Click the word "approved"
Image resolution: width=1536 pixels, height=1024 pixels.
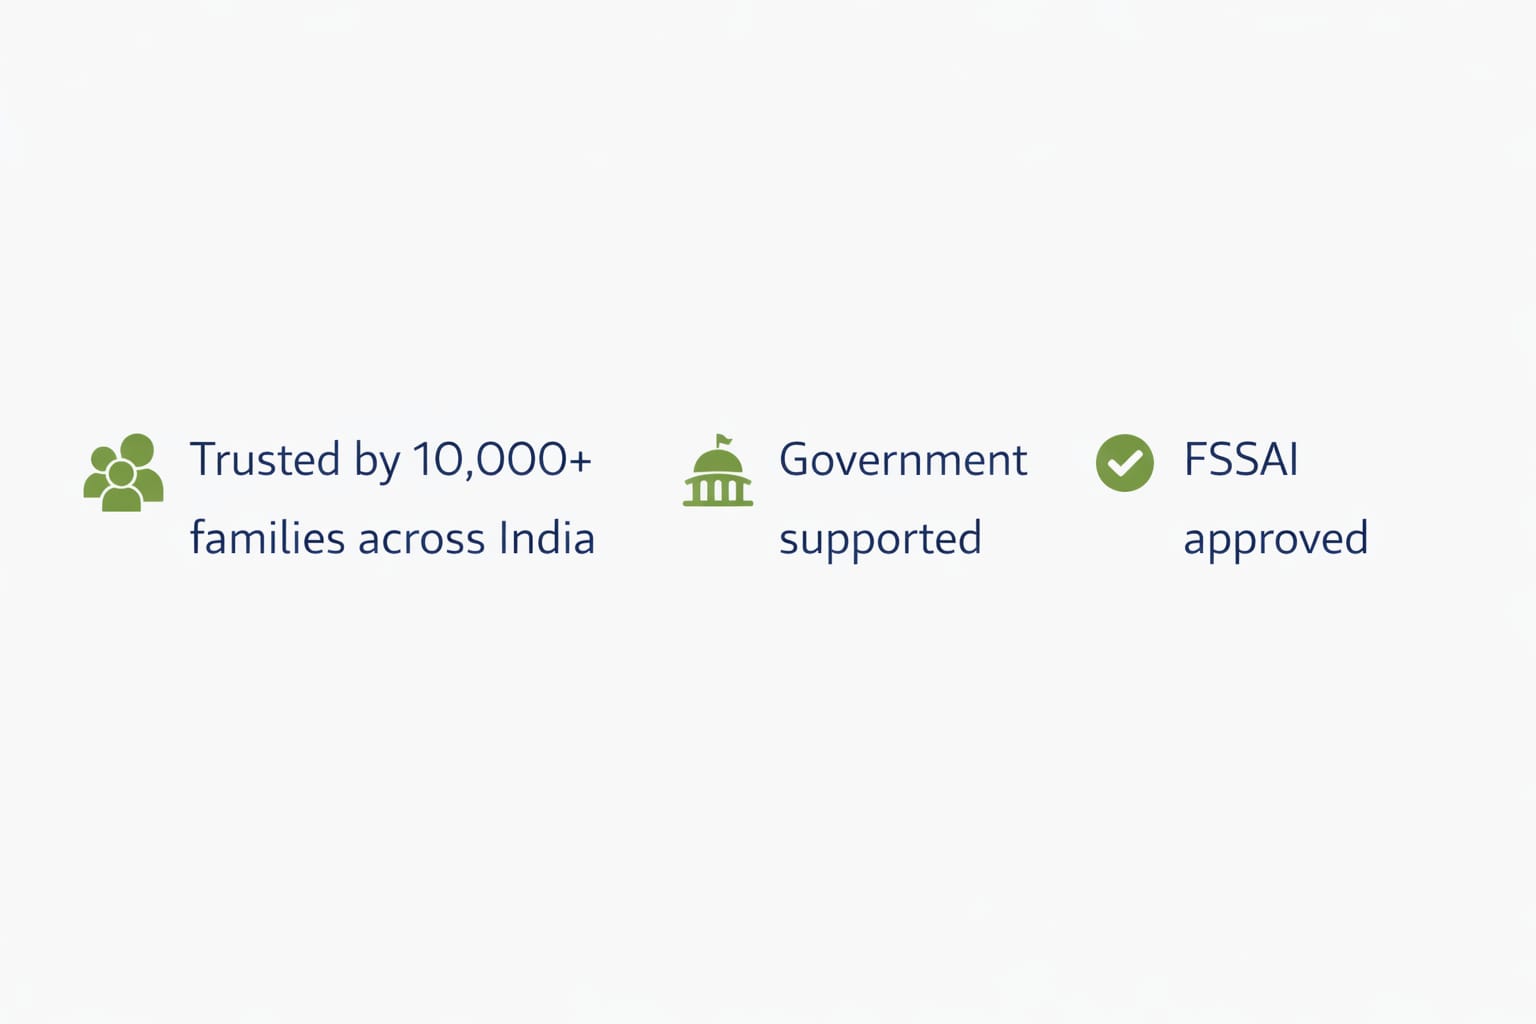click(1275, 539)
